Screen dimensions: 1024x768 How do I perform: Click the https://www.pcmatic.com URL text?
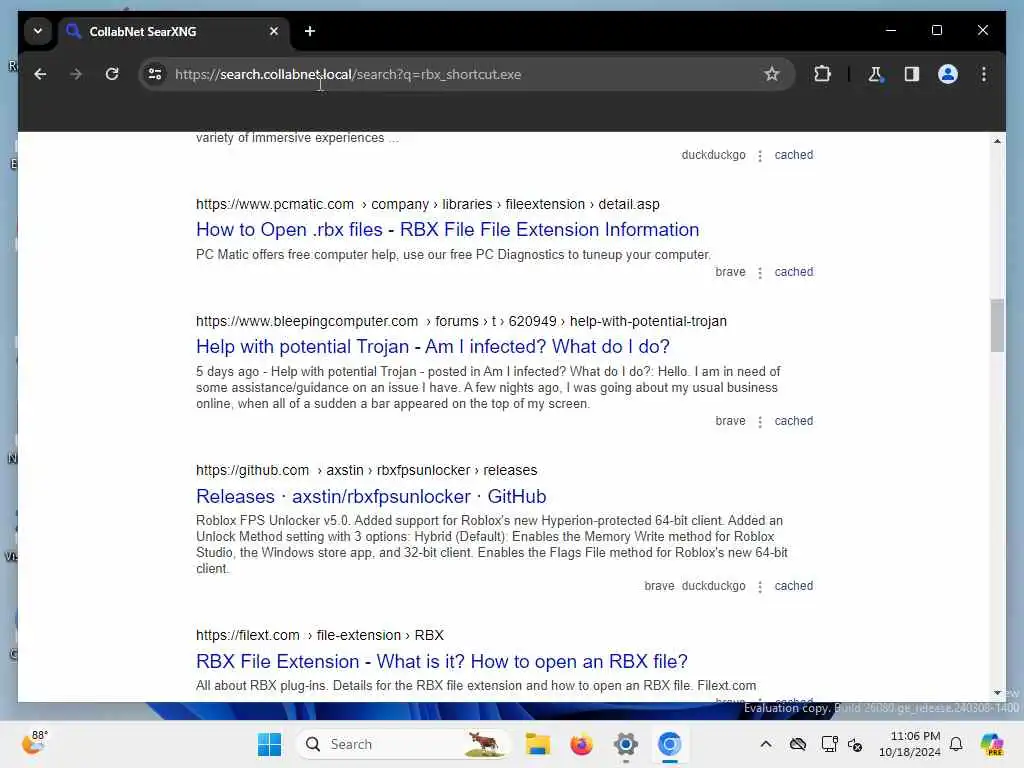pos(275,204)
